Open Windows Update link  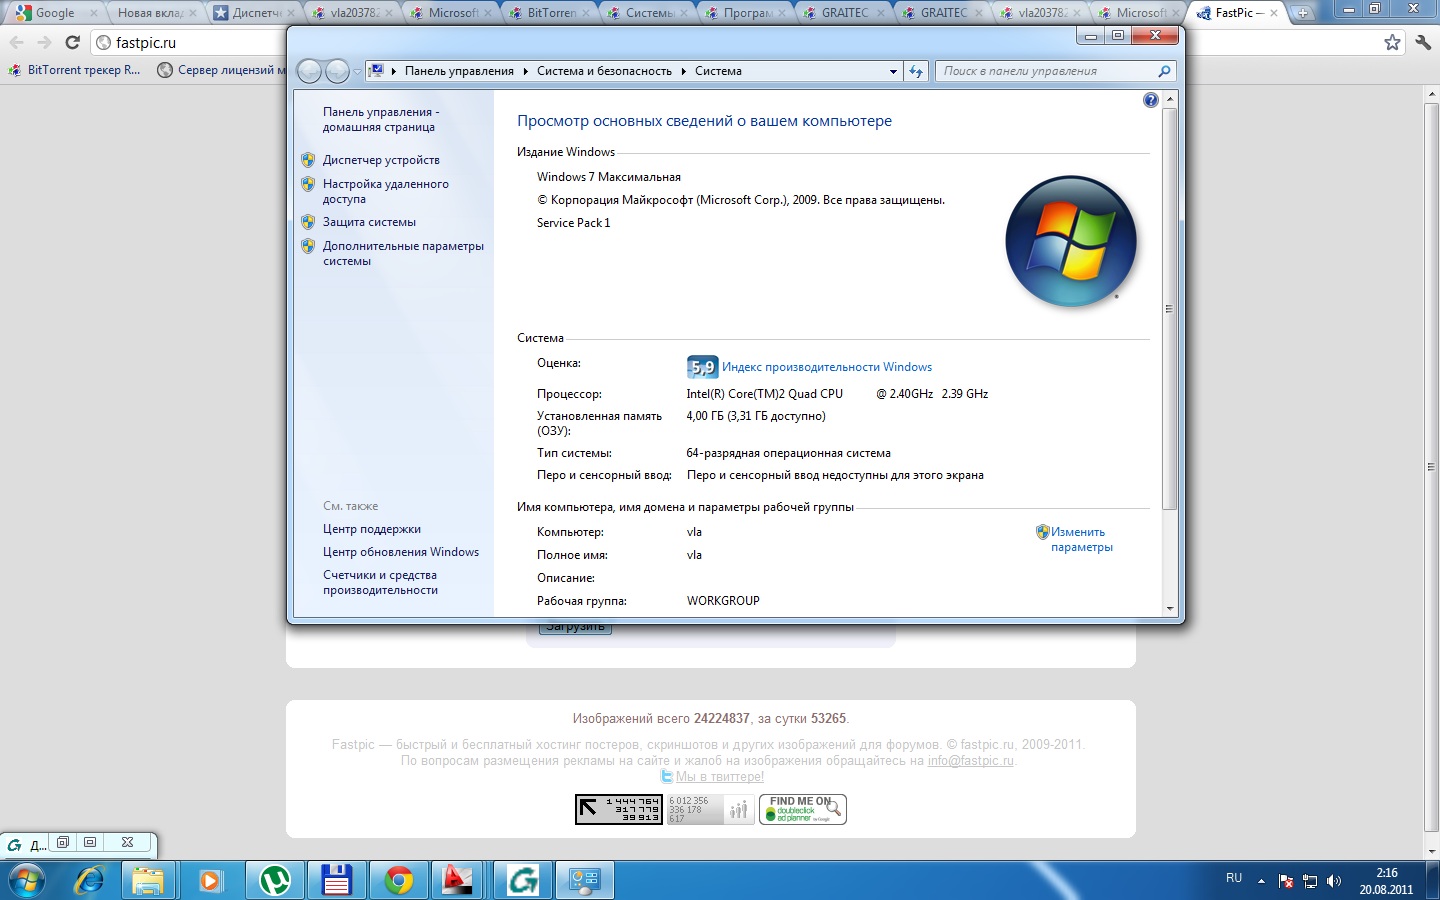[401, 552]
